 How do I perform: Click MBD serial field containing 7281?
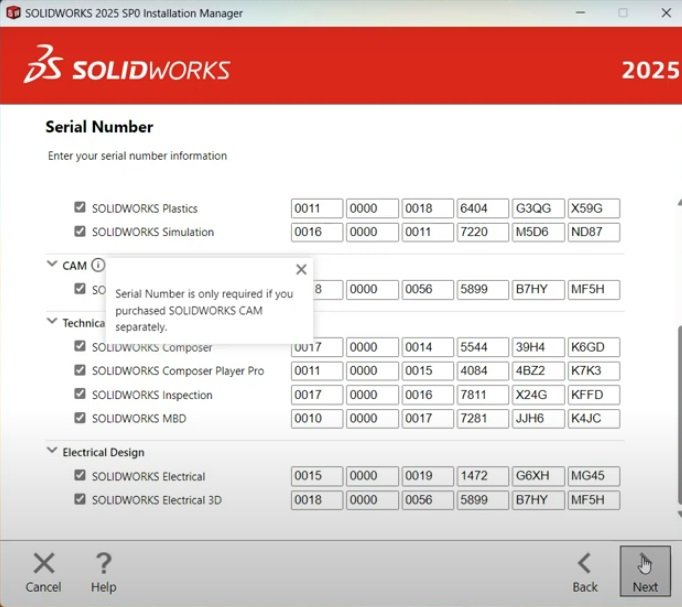(x=482, y=419)
